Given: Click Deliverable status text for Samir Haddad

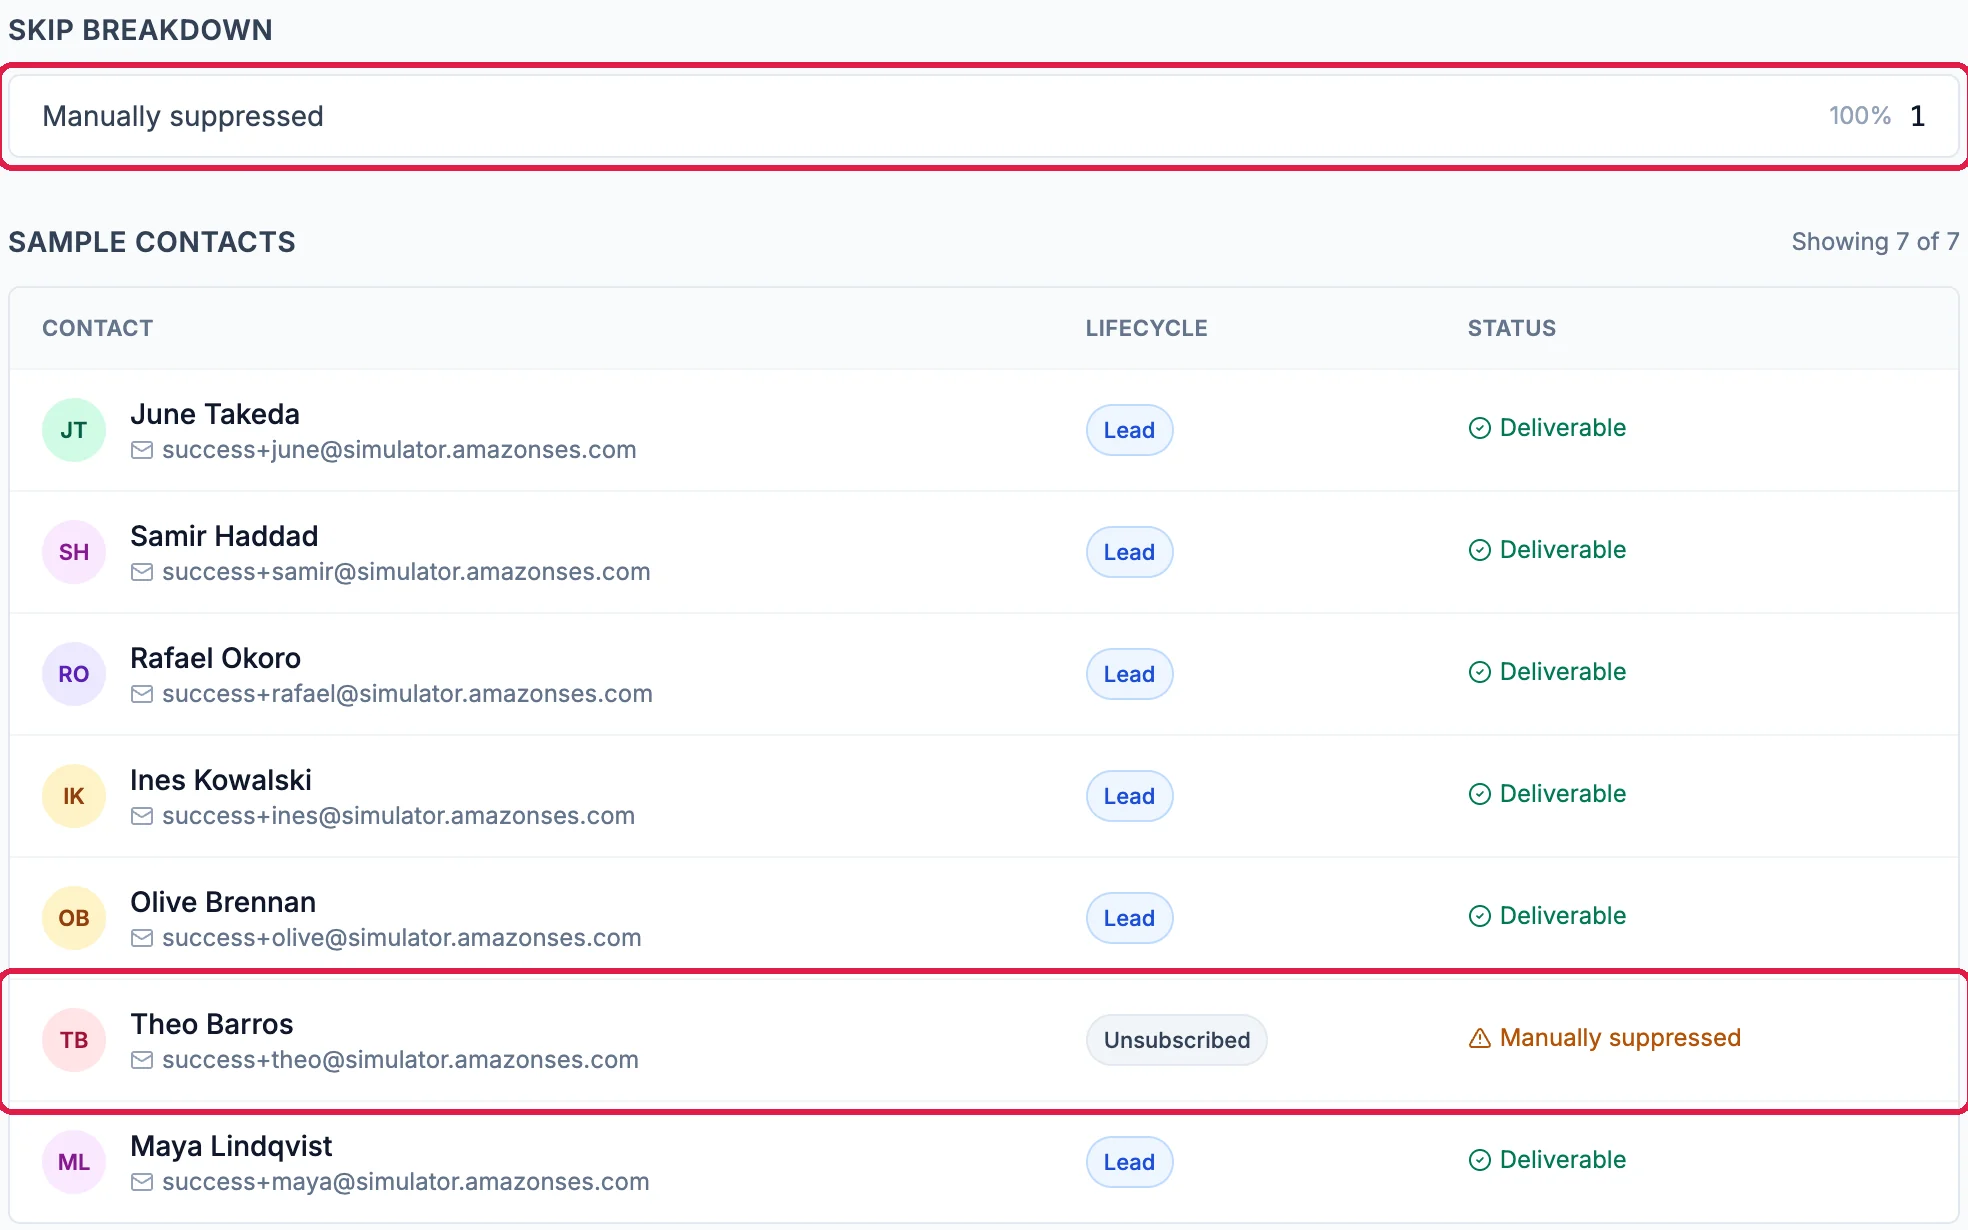Looking at the screenshot, I should 1563,550.
